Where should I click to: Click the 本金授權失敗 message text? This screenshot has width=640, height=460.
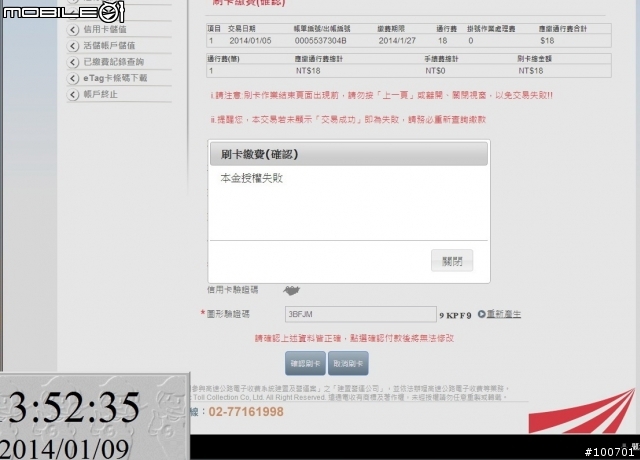point(251,178)
